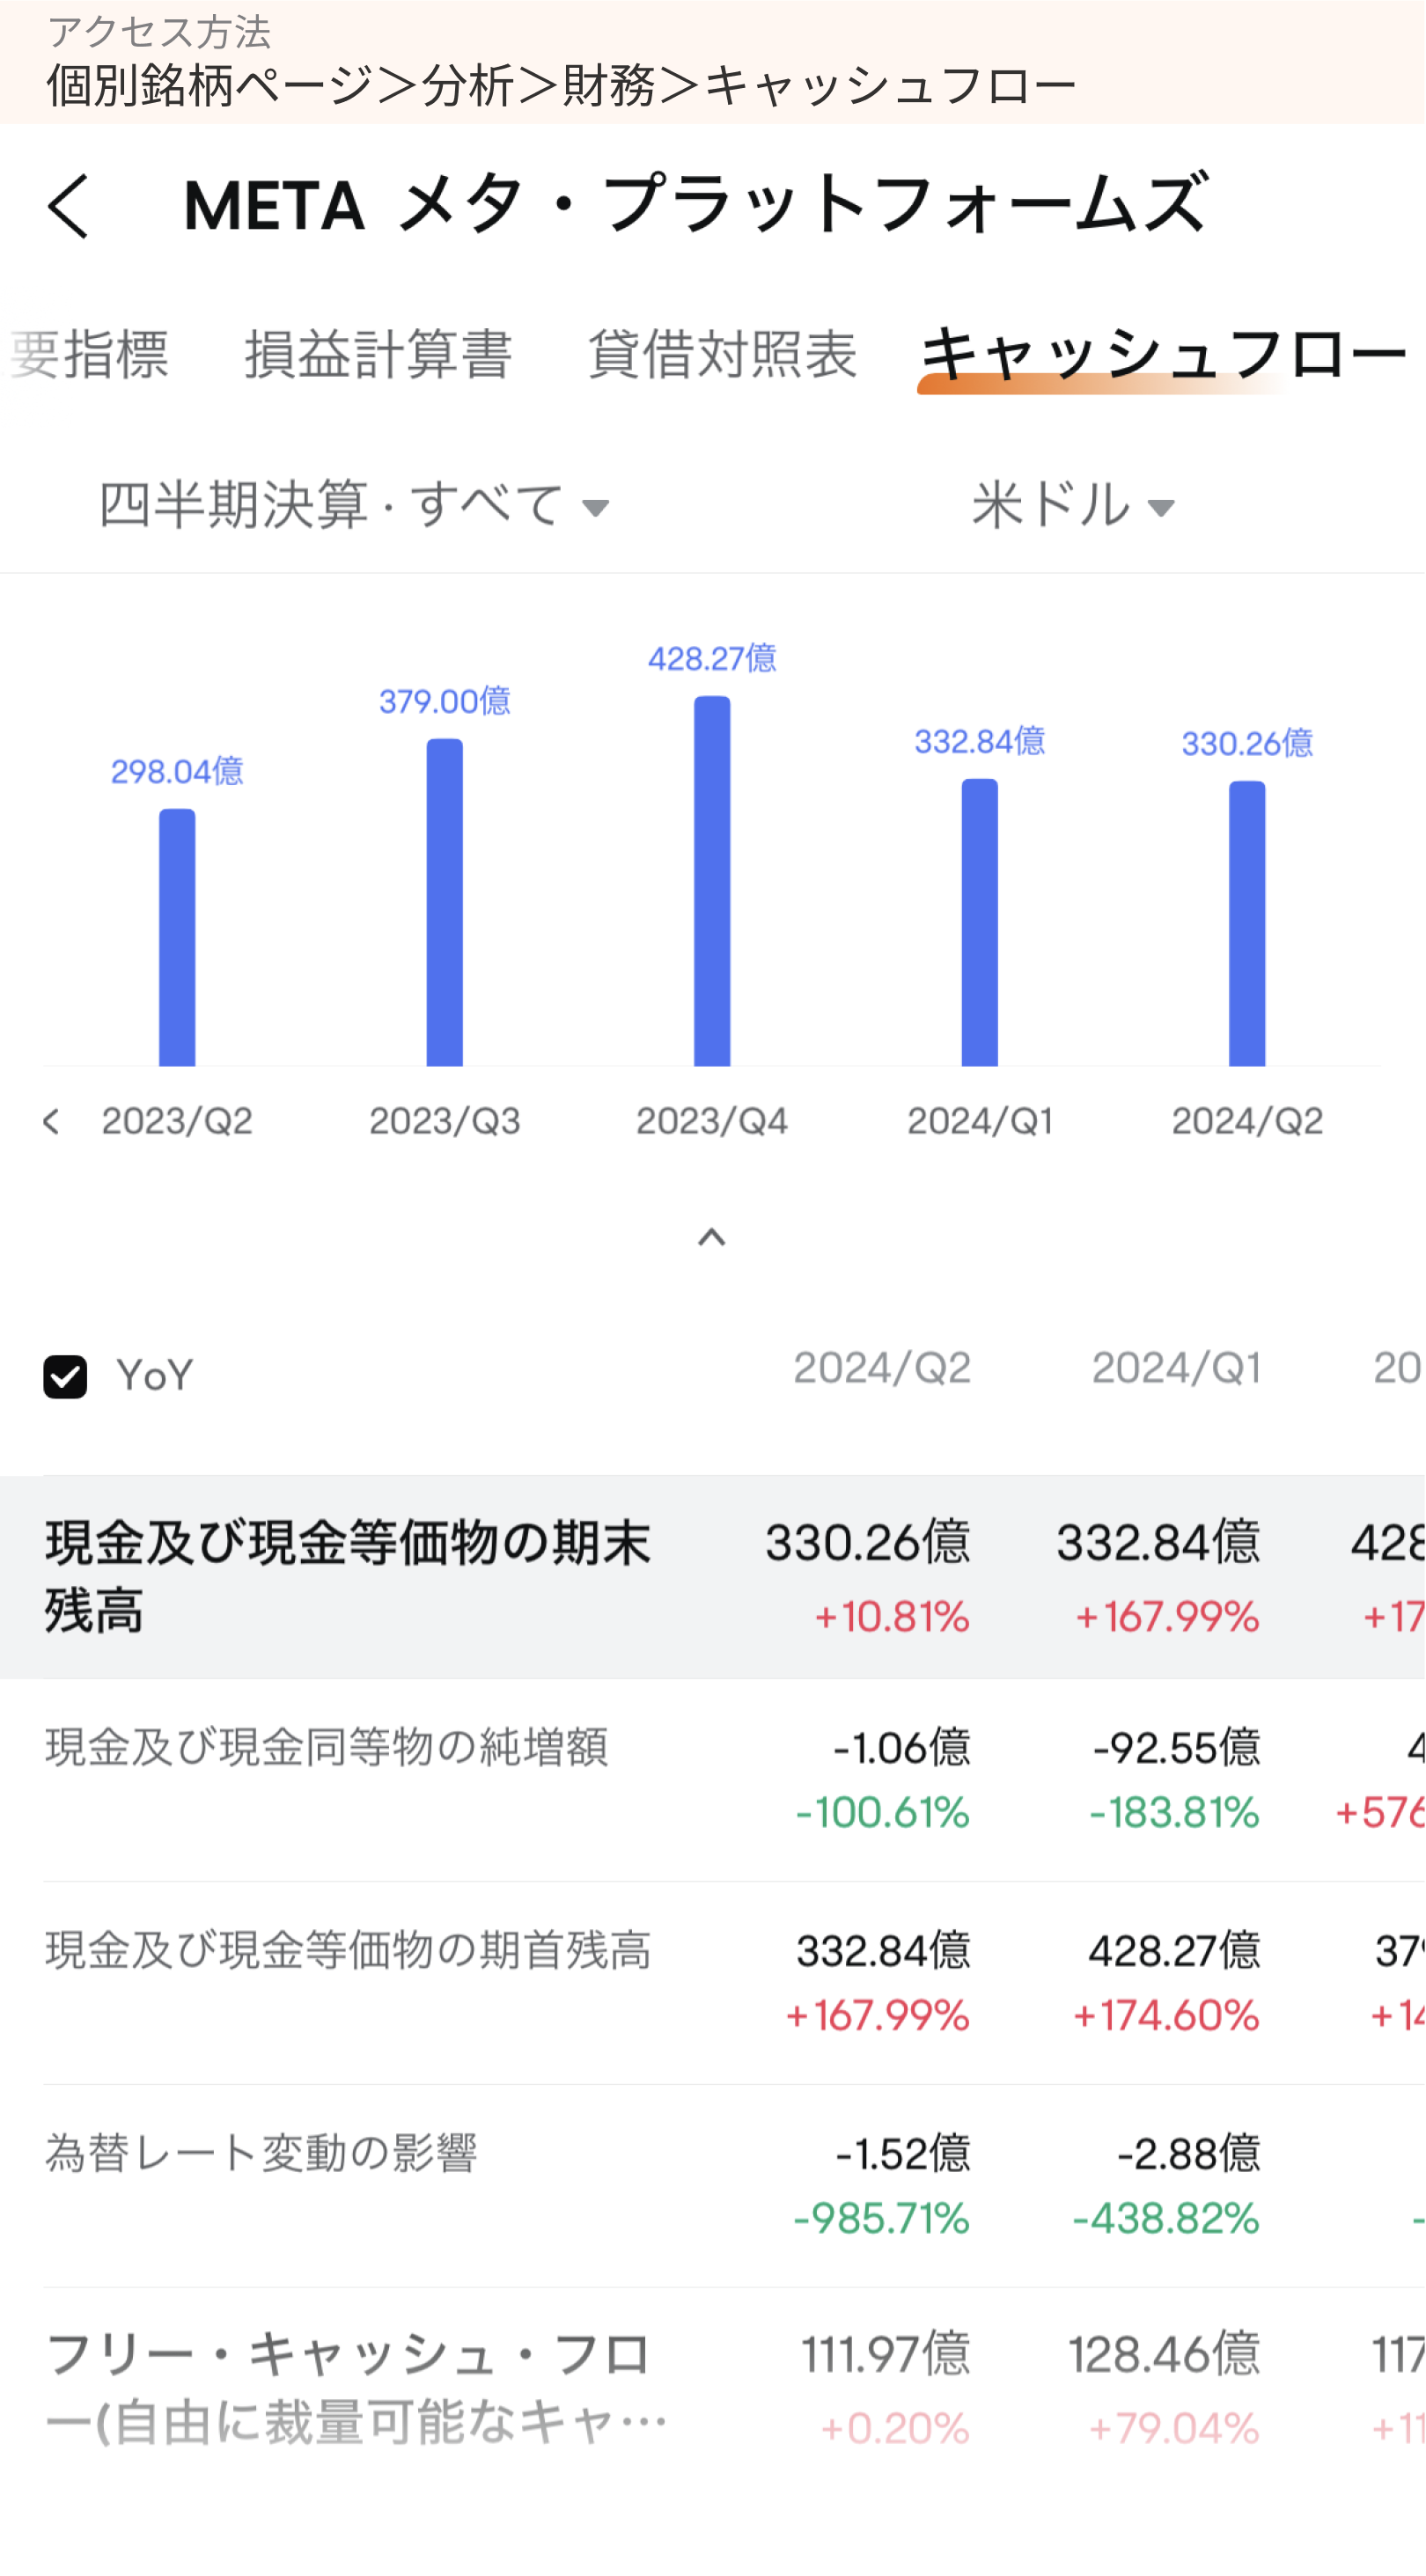The width and height of the screenshot is (1426, 2576).
Task: Click the 2024/Q2 table column header
Action: point(882,1368)
